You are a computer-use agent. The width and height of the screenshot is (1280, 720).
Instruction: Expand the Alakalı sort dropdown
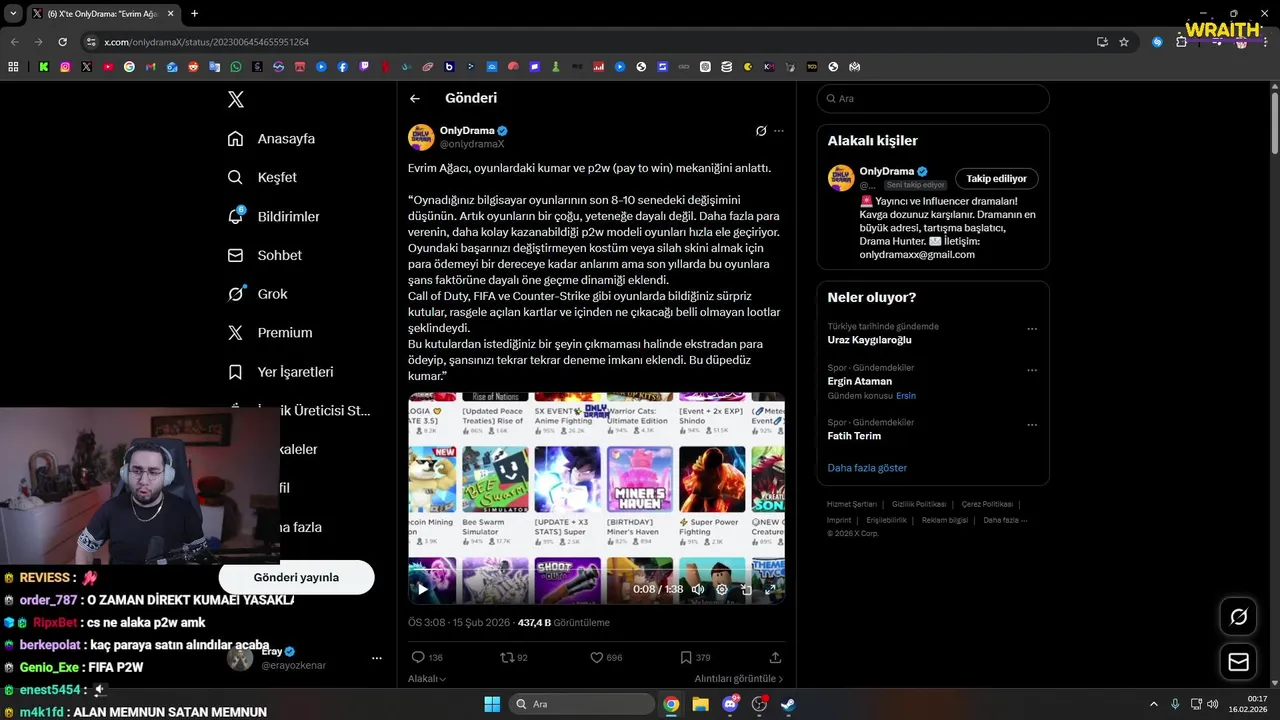click(x=427, y=678)
